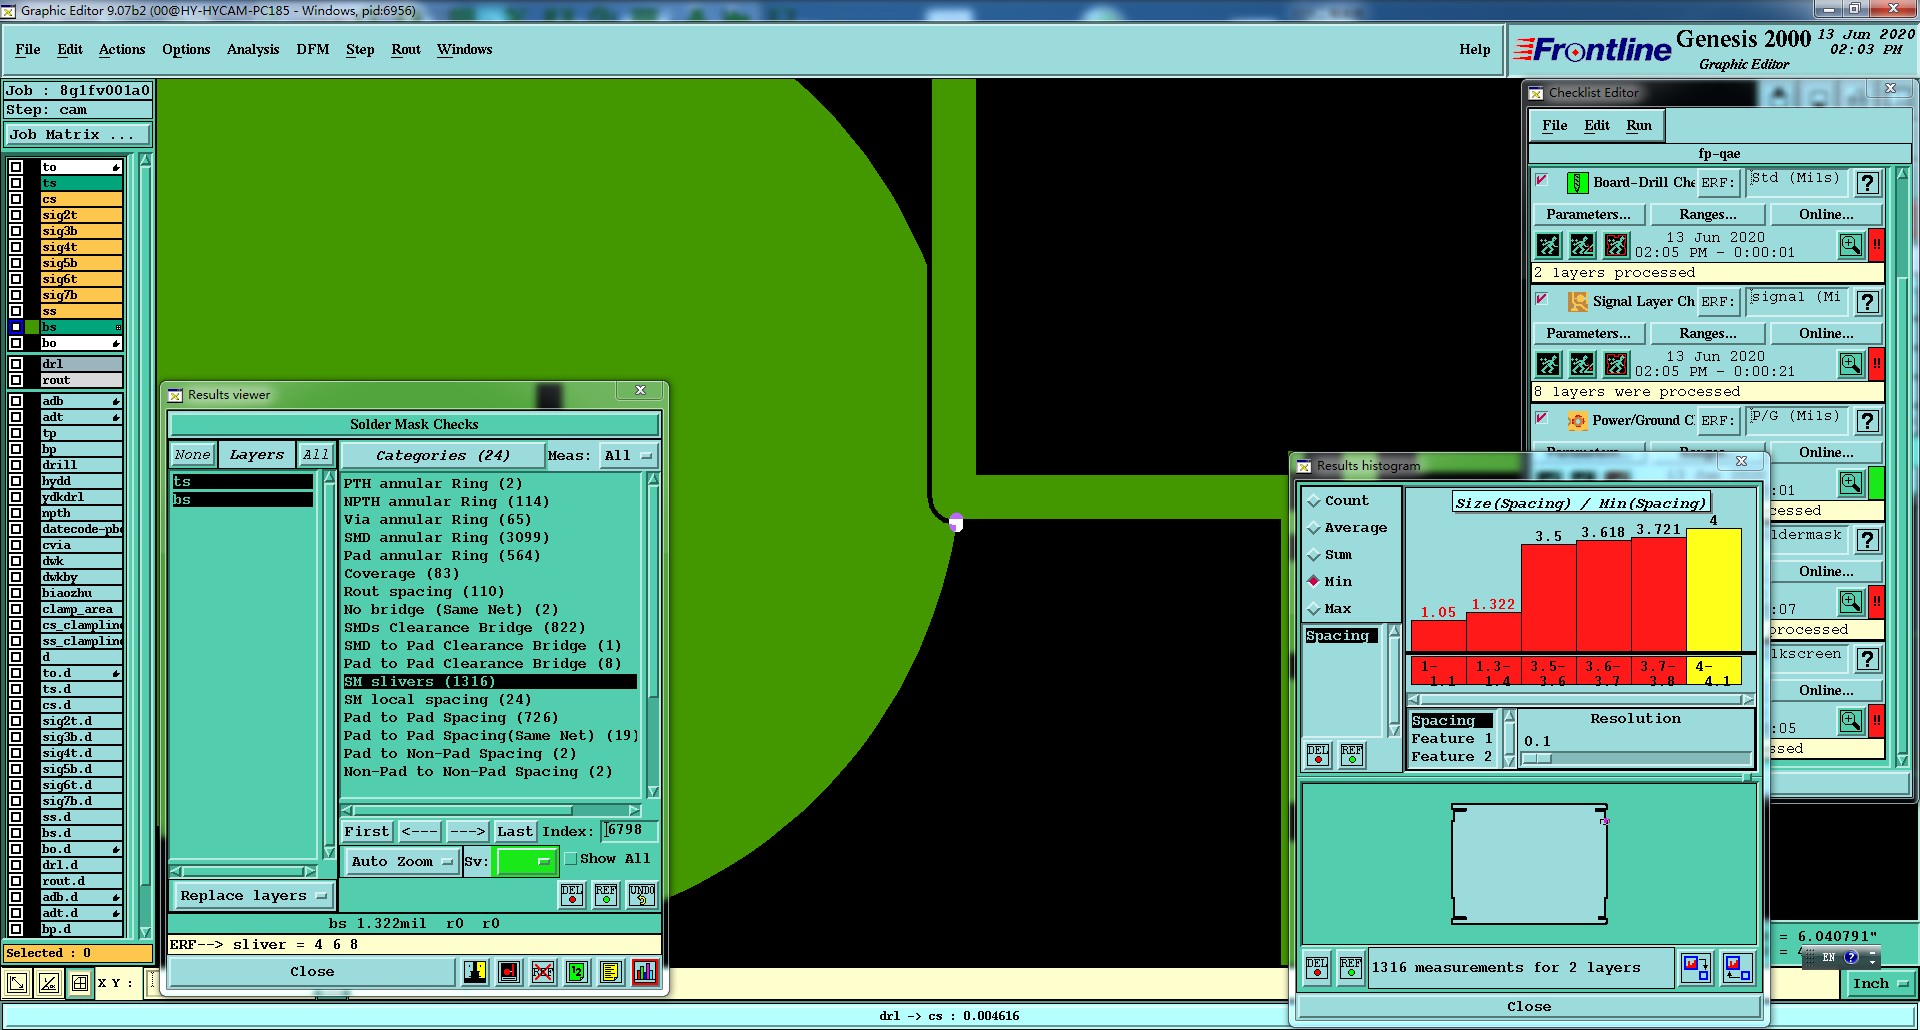This screenshot has height=1030, width=1920.
Task: Toggle the Signal Layer Check checkbox
Action: [x=1542, y=300]
